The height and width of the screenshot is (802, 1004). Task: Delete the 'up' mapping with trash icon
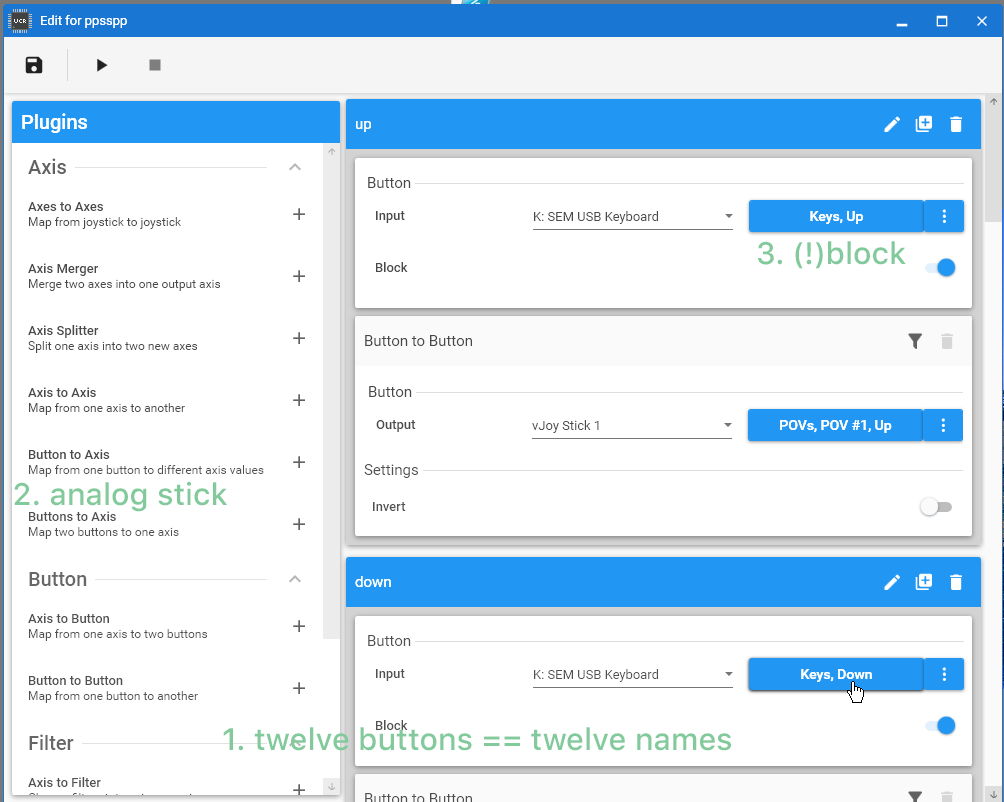pyautogui.click(x=956, y=124)
